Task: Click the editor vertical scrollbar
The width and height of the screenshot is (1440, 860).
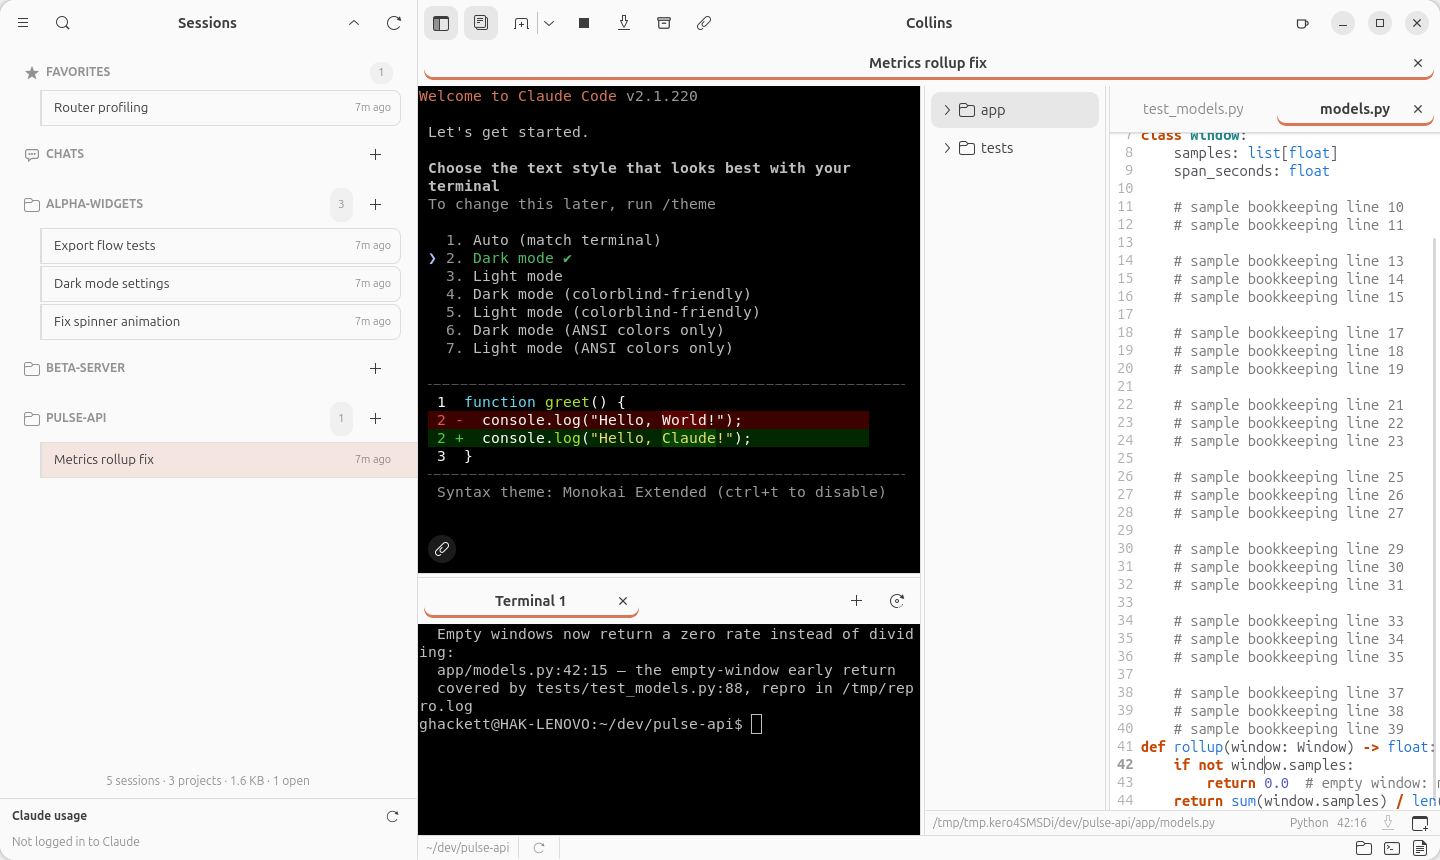Action: coord(1436,520)
